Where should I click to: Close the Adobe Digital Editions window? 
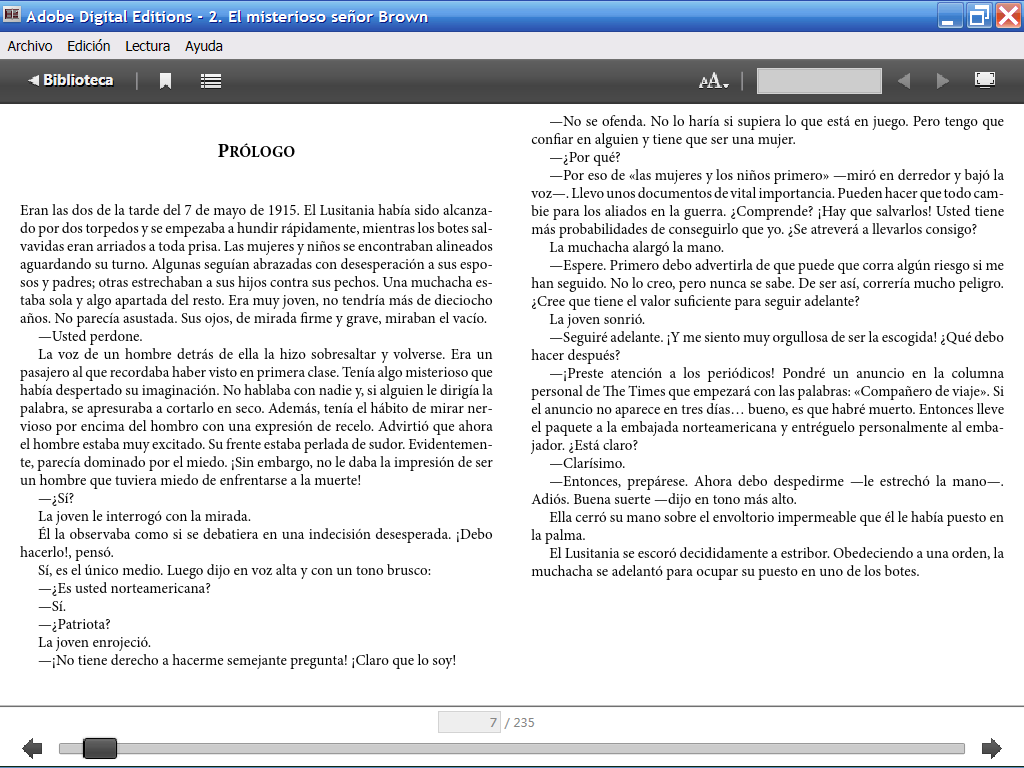(x=1008, y=16)
